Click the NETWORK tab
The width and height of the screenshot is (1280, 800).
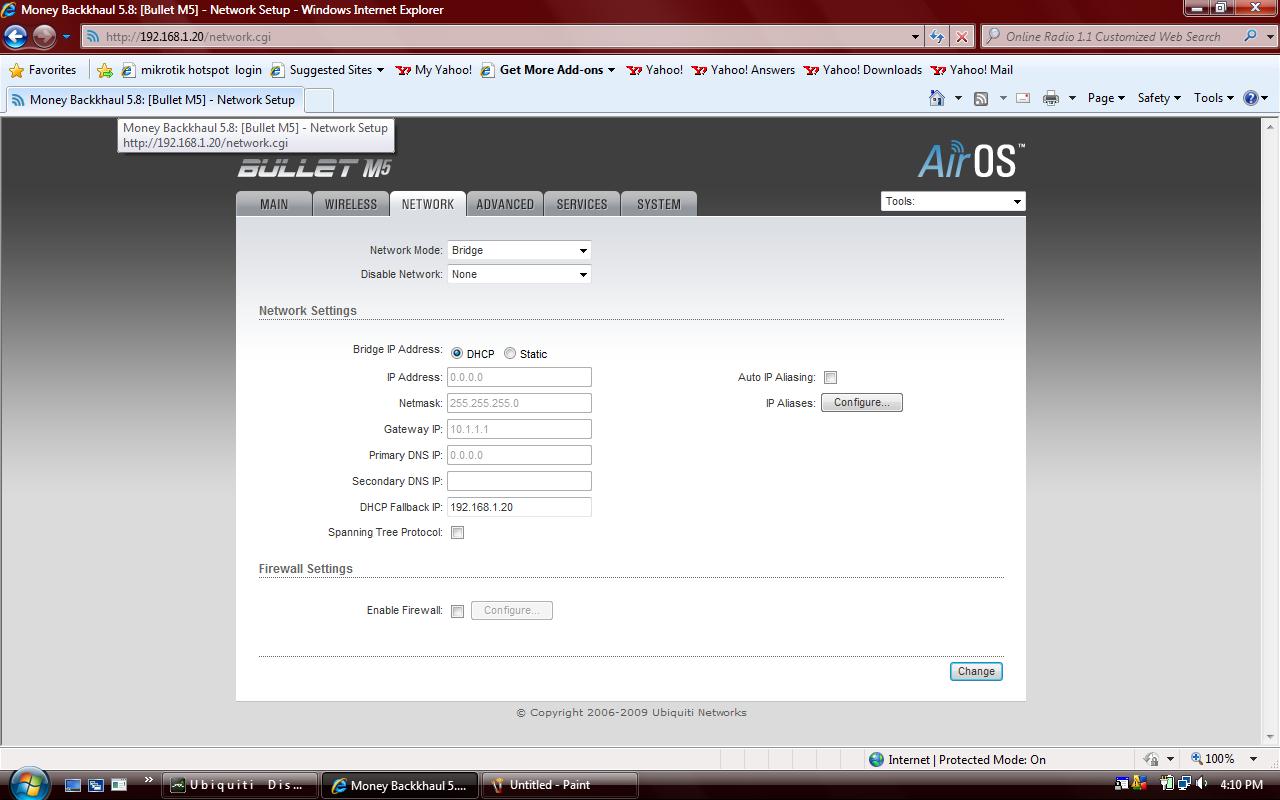tap(428, 204)
